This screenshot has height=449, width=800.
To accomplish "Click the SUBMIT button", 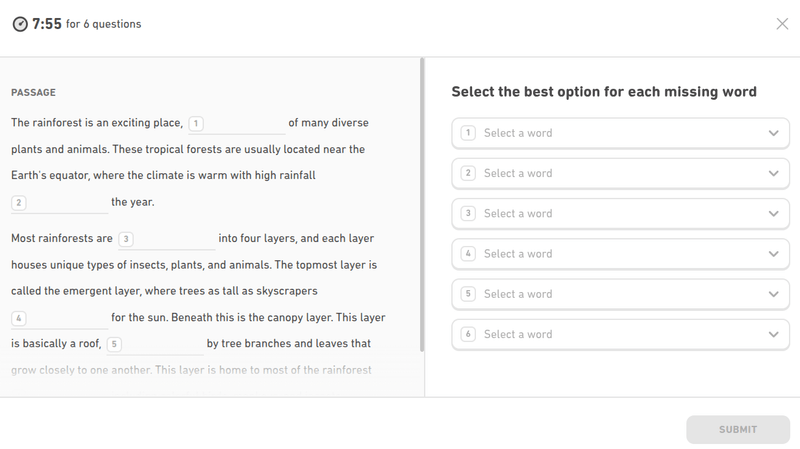I will pyautogui.click(x=738, y=430).
